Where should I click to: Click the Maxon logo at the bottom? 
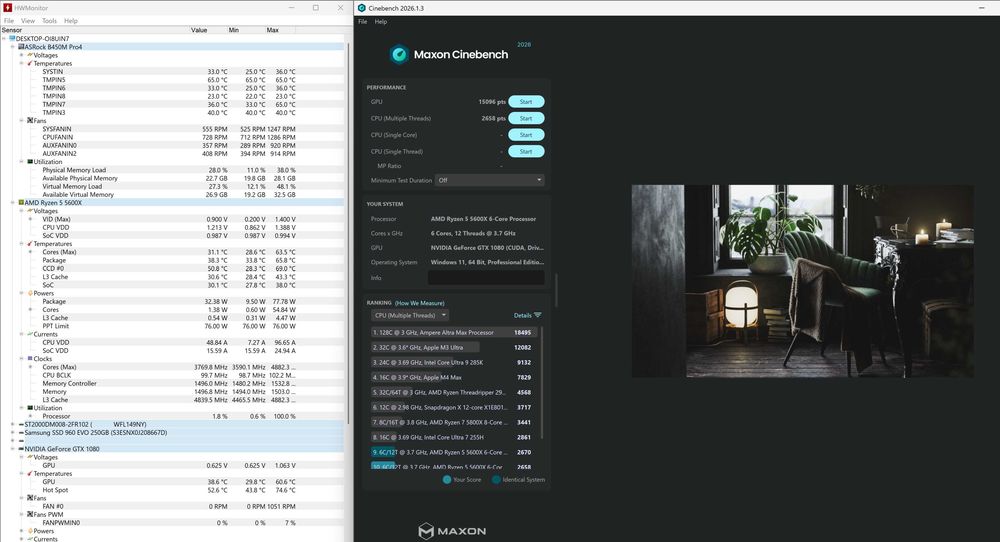(x=452, y=531)
